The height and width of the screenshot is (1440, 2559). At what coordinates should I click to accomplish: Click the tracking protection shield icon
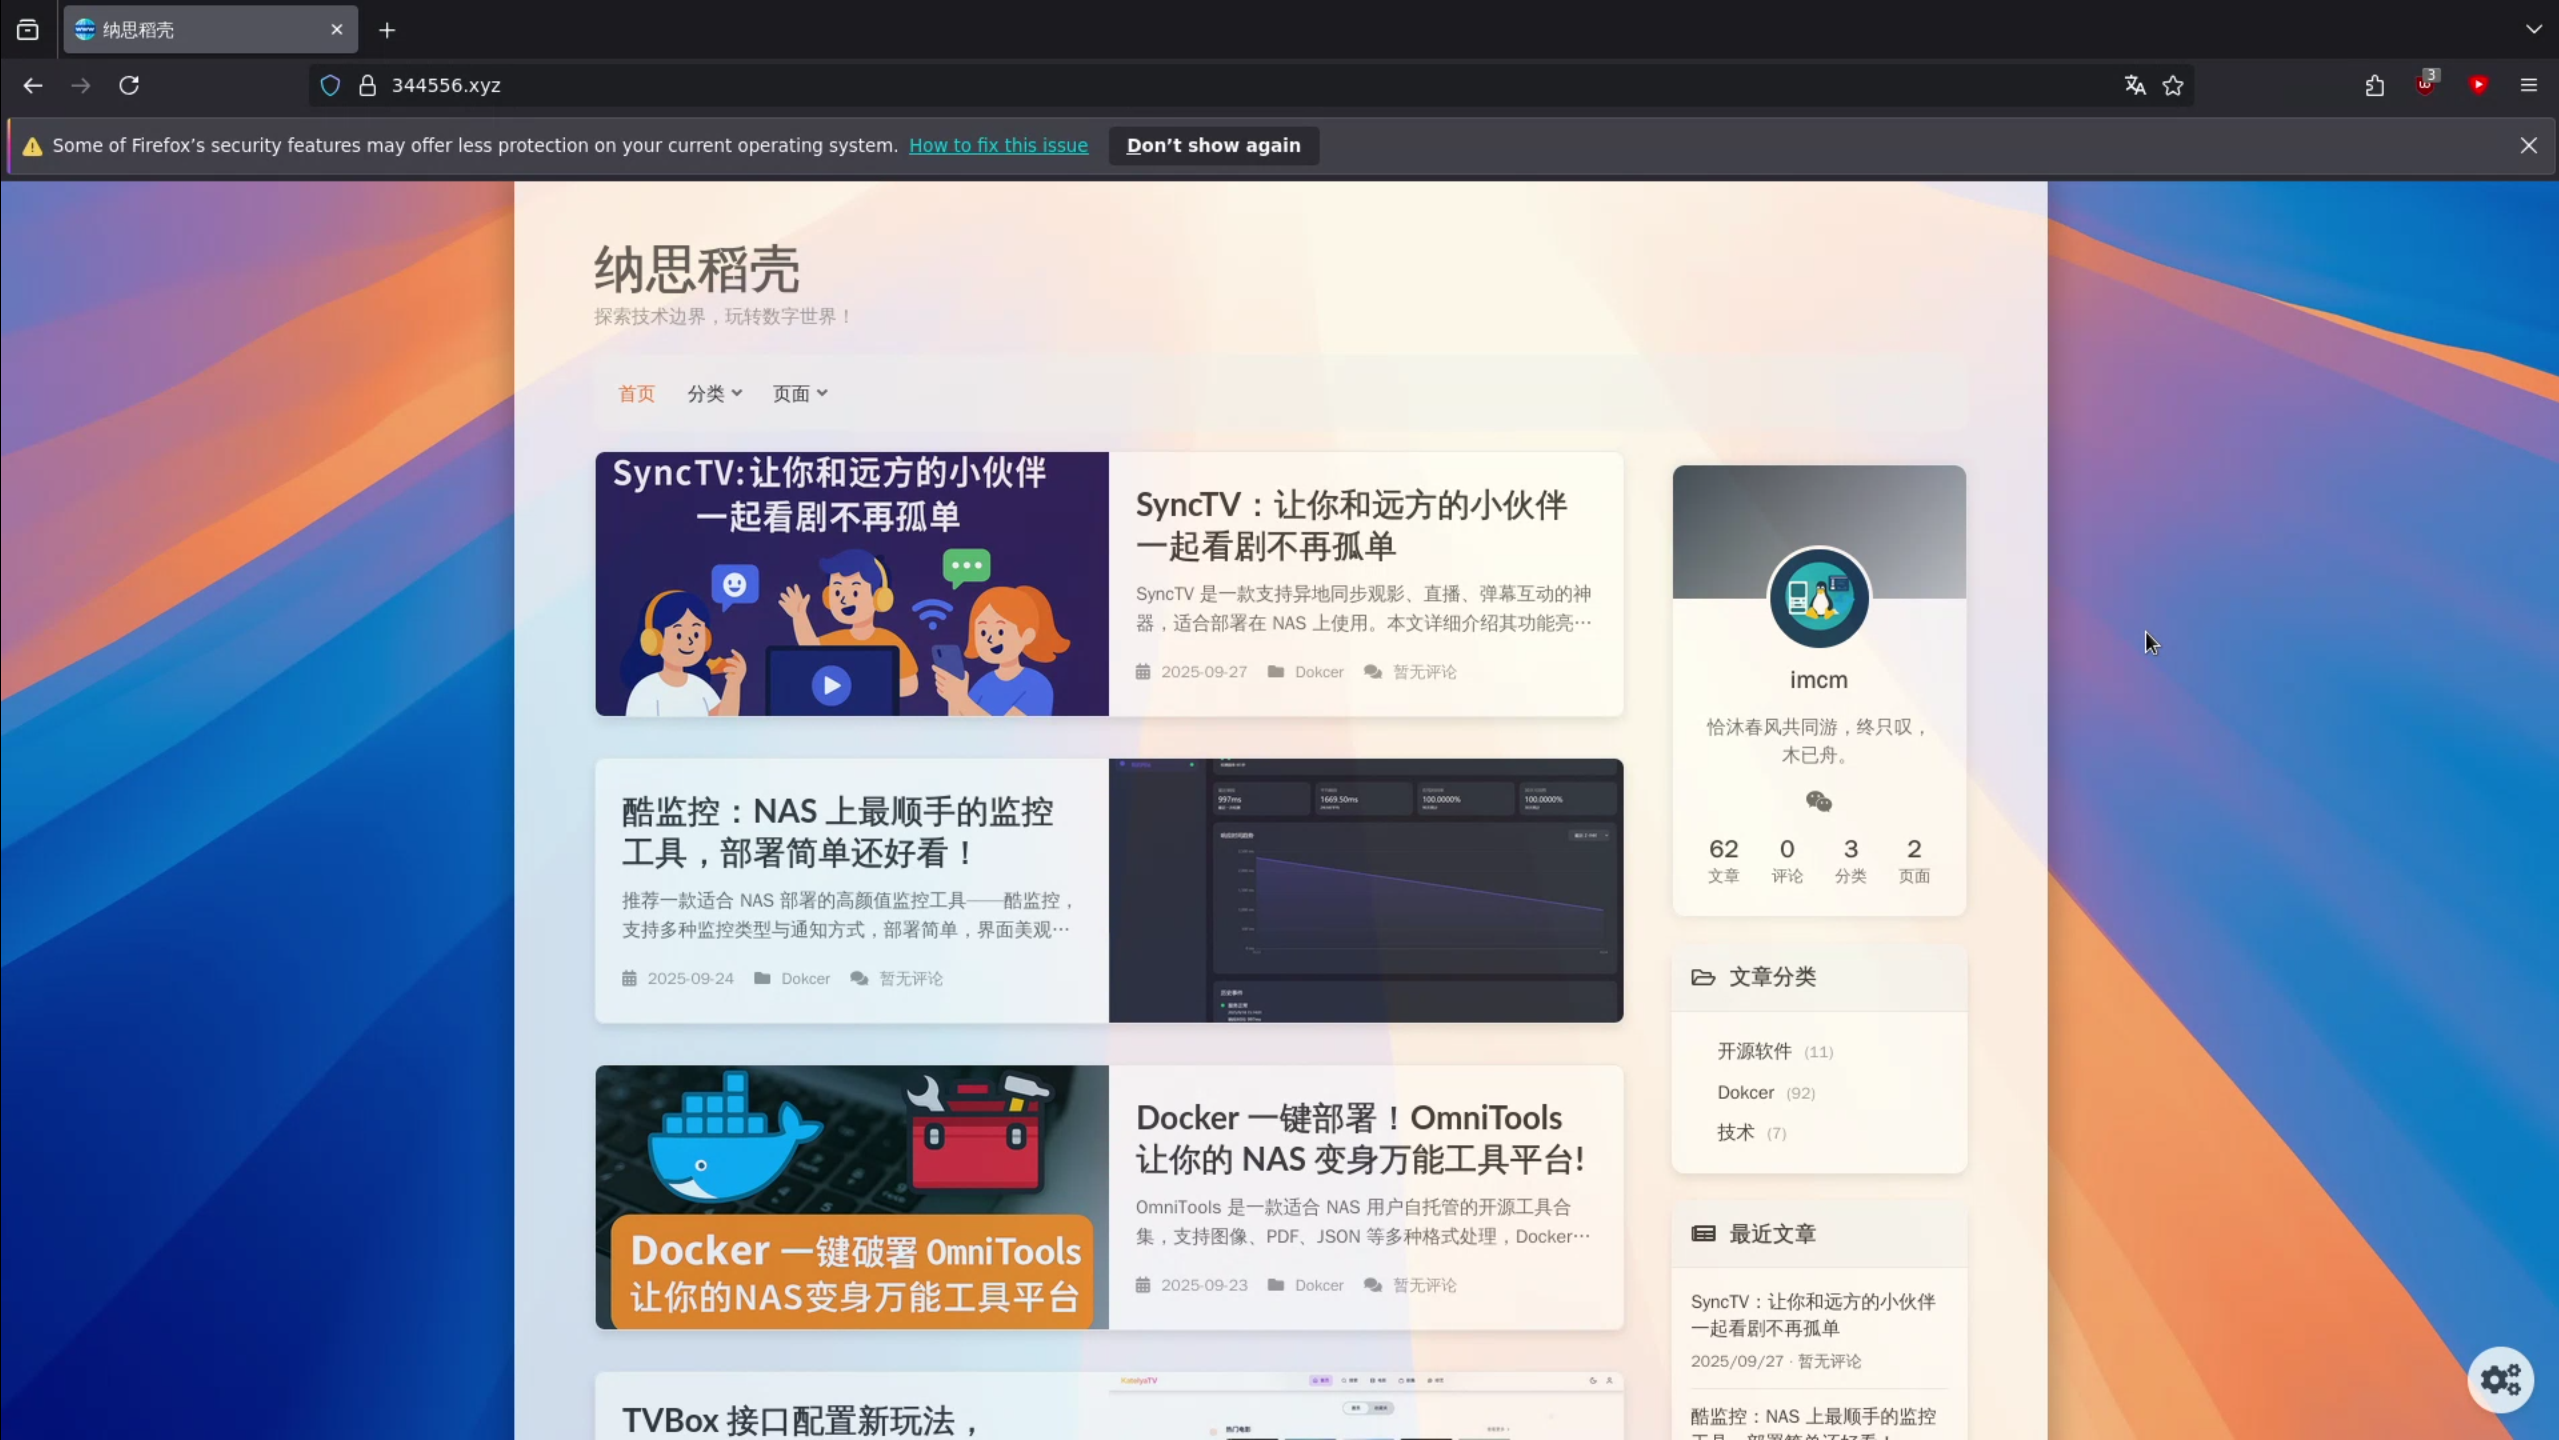point(329,85)
